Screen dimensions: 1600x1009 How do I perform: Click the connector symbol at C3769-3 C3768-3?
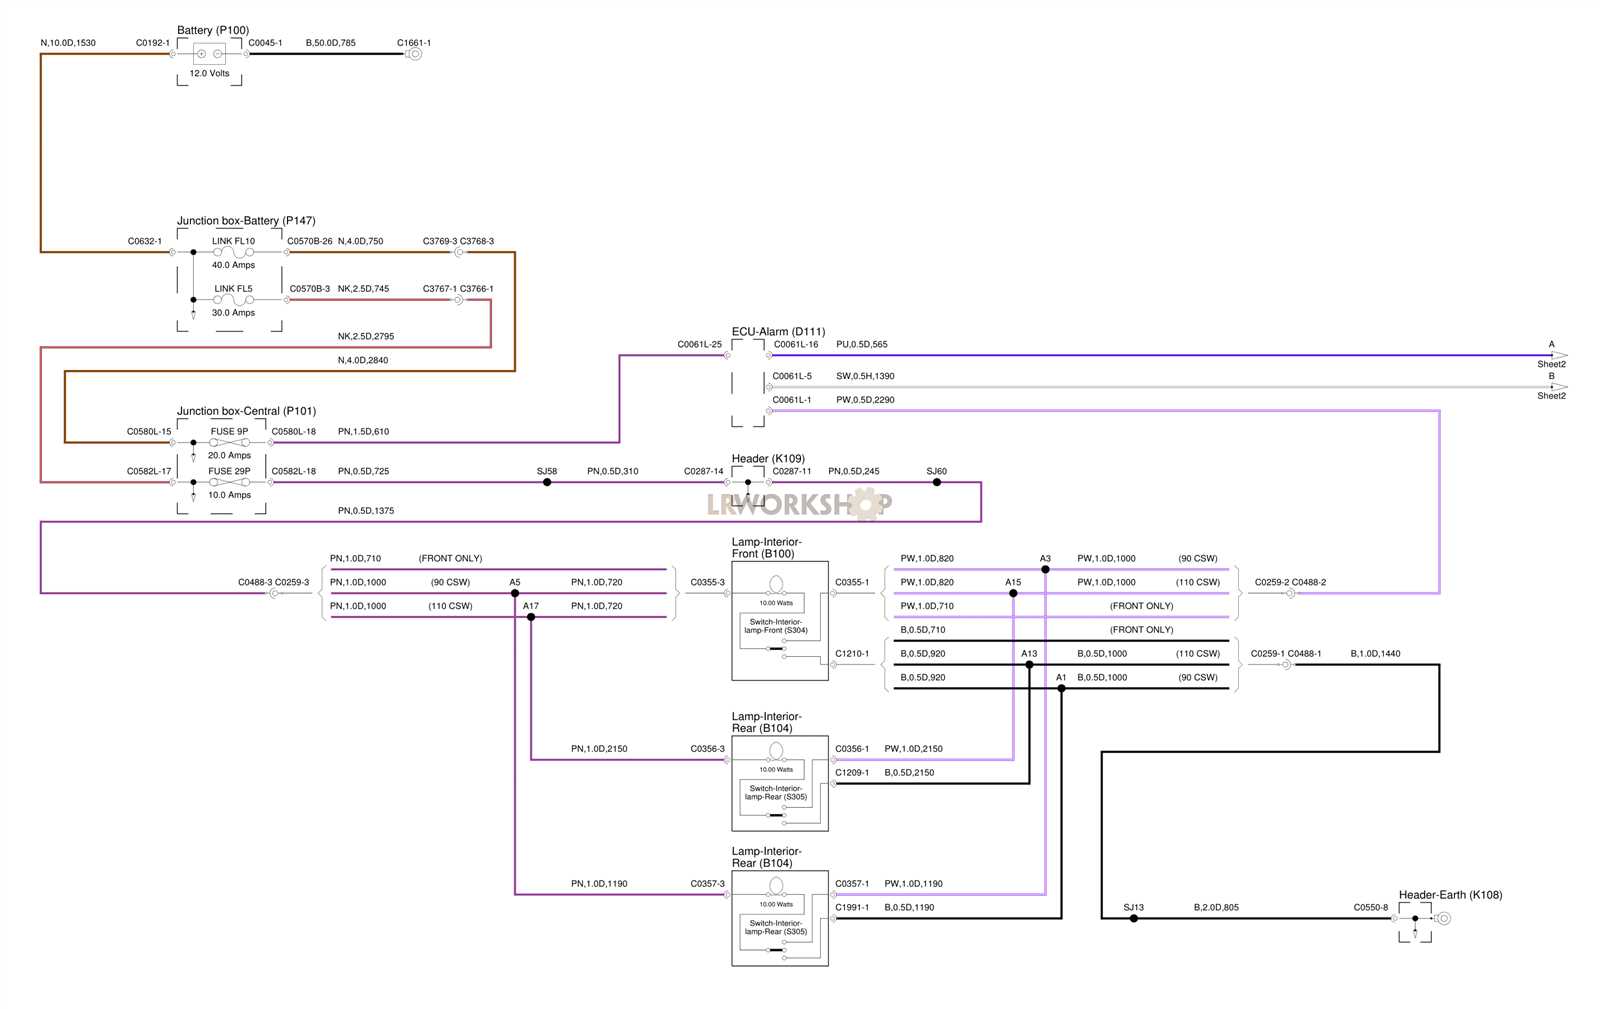tap(458, 252)
